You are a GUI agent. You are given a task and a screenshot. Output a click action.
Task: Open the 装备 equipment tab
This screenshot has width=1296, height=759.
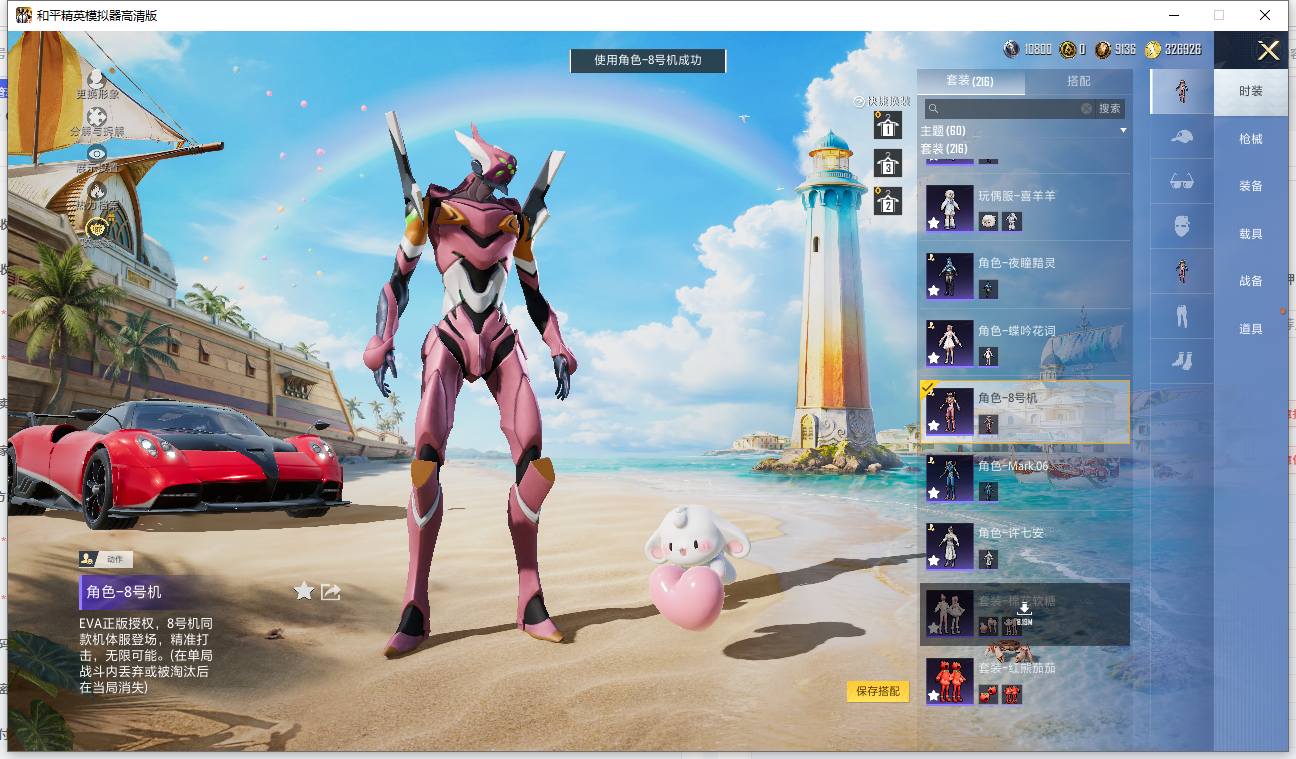click(x=1251, y=186)
